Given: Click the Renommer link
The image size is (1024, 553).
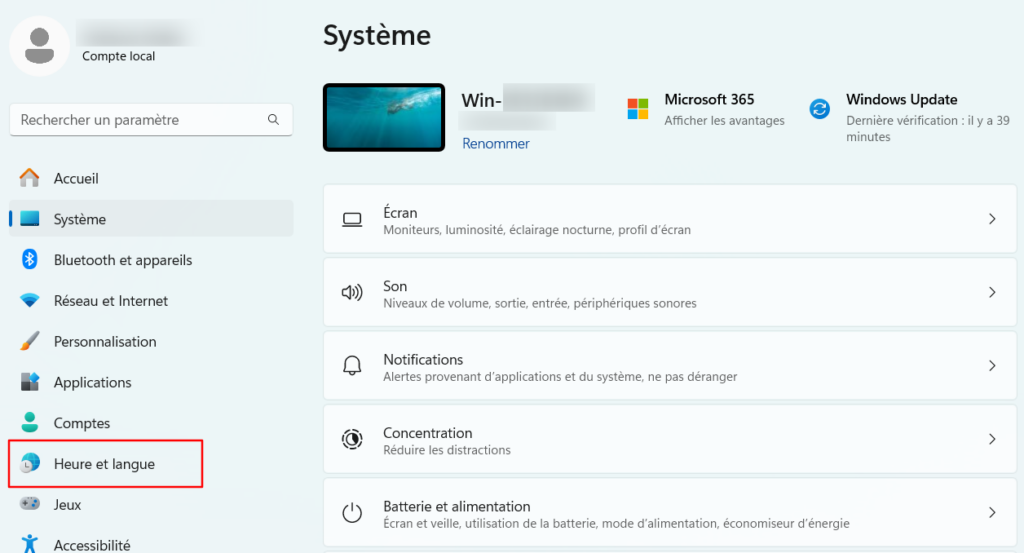Looking at the screenshot, I should (x=496, y=144).
